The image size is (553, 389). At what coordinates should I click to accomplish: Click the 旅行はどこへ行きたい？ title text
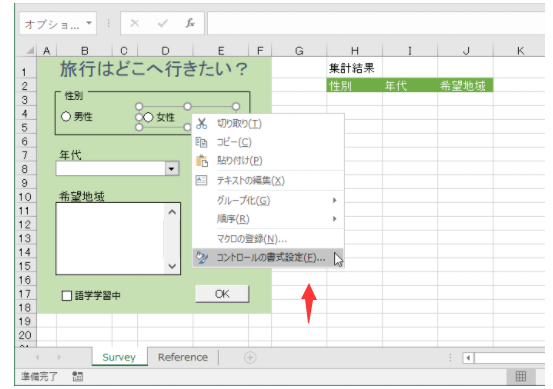[x=154, y=68]
